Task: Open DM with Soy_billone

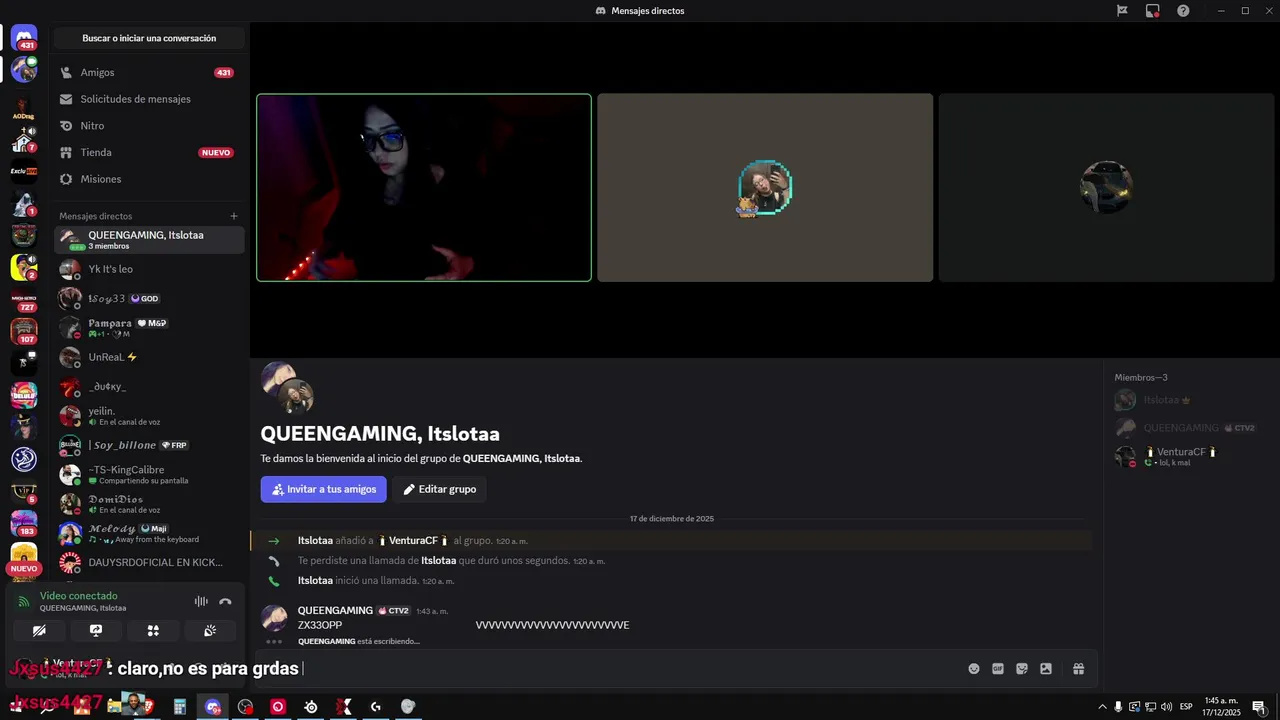Action: pyautogui.click(x=148, y=445)
